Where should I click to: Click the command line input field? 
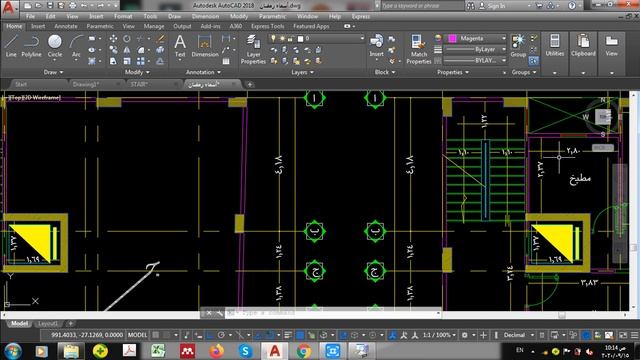click(333, 313)
